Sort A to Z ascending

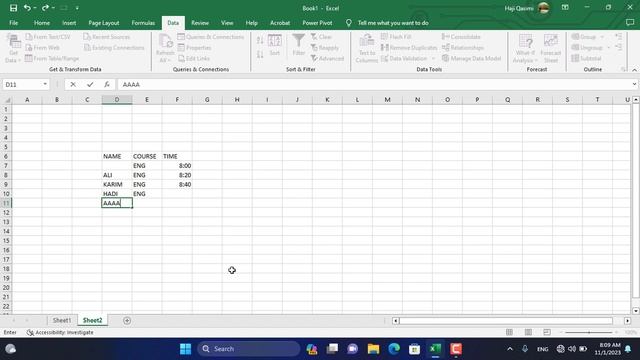pyautogui.click(x=260, y=40)
